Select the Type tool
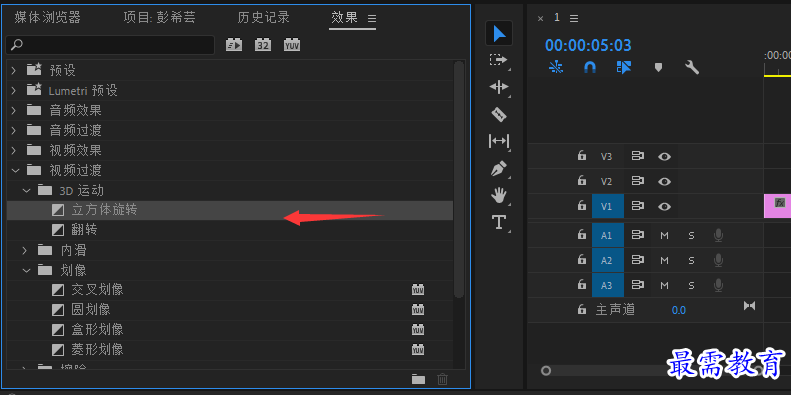This screenshot has width=791, height=395. coord(499,221)
